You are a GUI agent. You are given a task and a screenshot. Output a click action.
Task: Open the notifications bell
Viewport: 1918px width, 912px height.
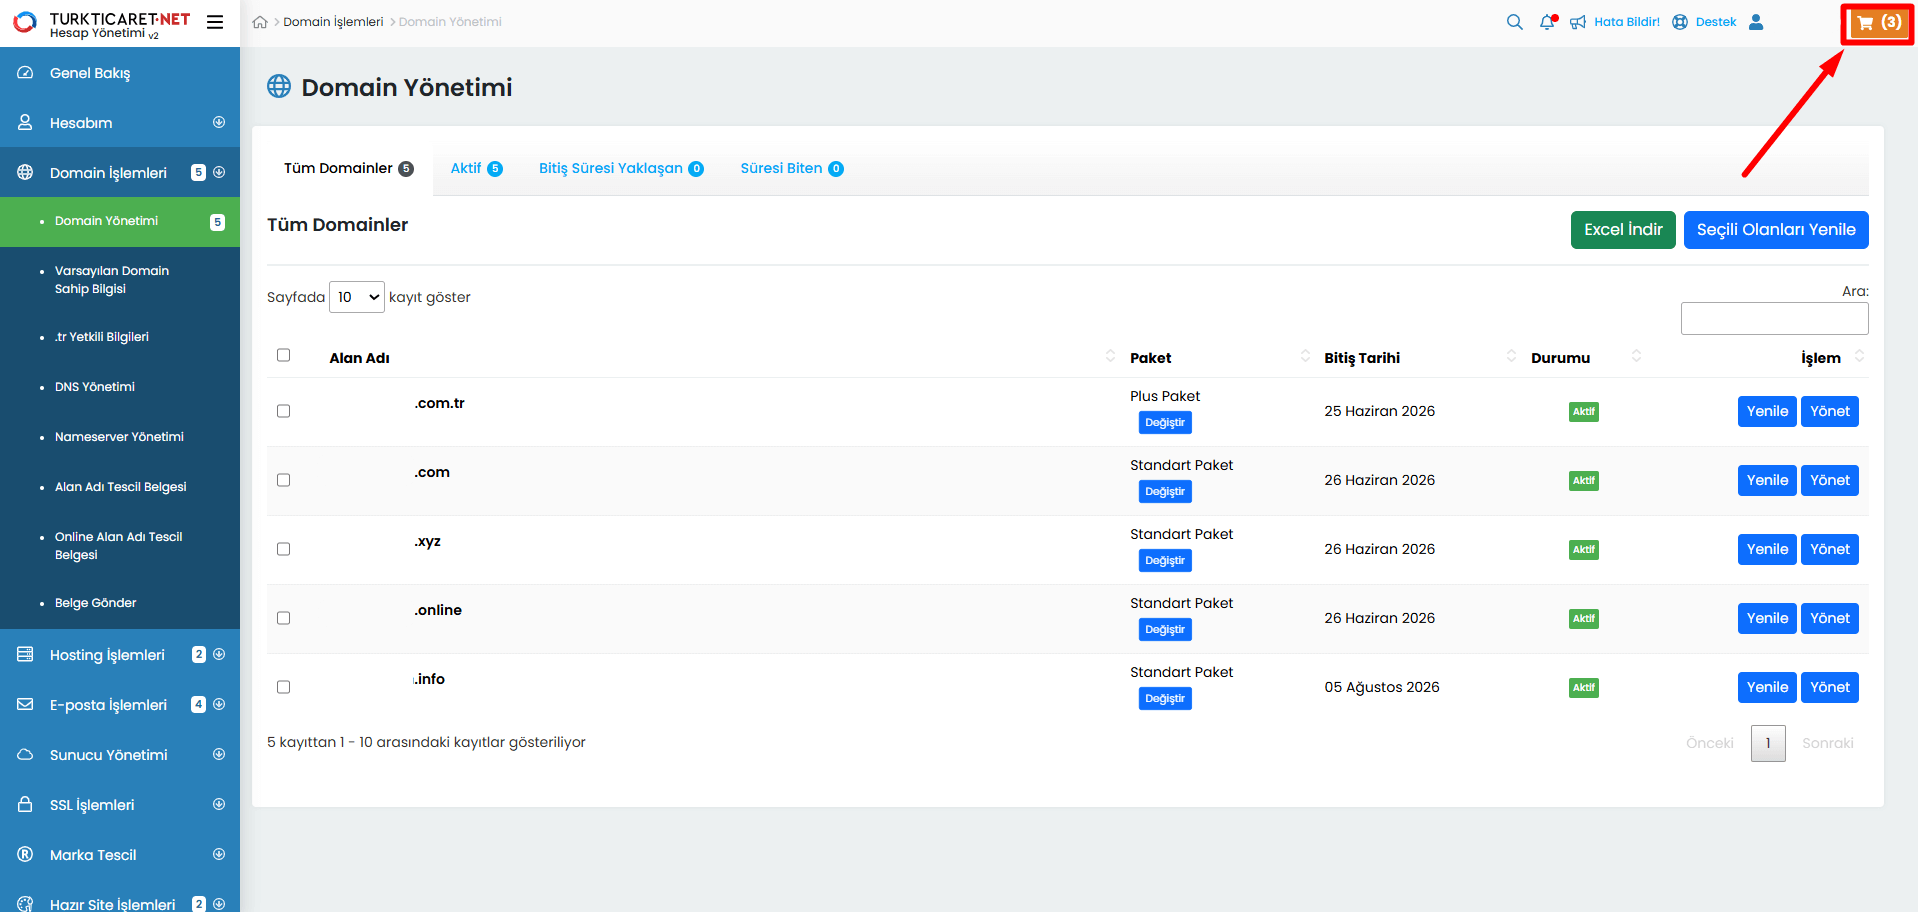tap(1547, 22)
